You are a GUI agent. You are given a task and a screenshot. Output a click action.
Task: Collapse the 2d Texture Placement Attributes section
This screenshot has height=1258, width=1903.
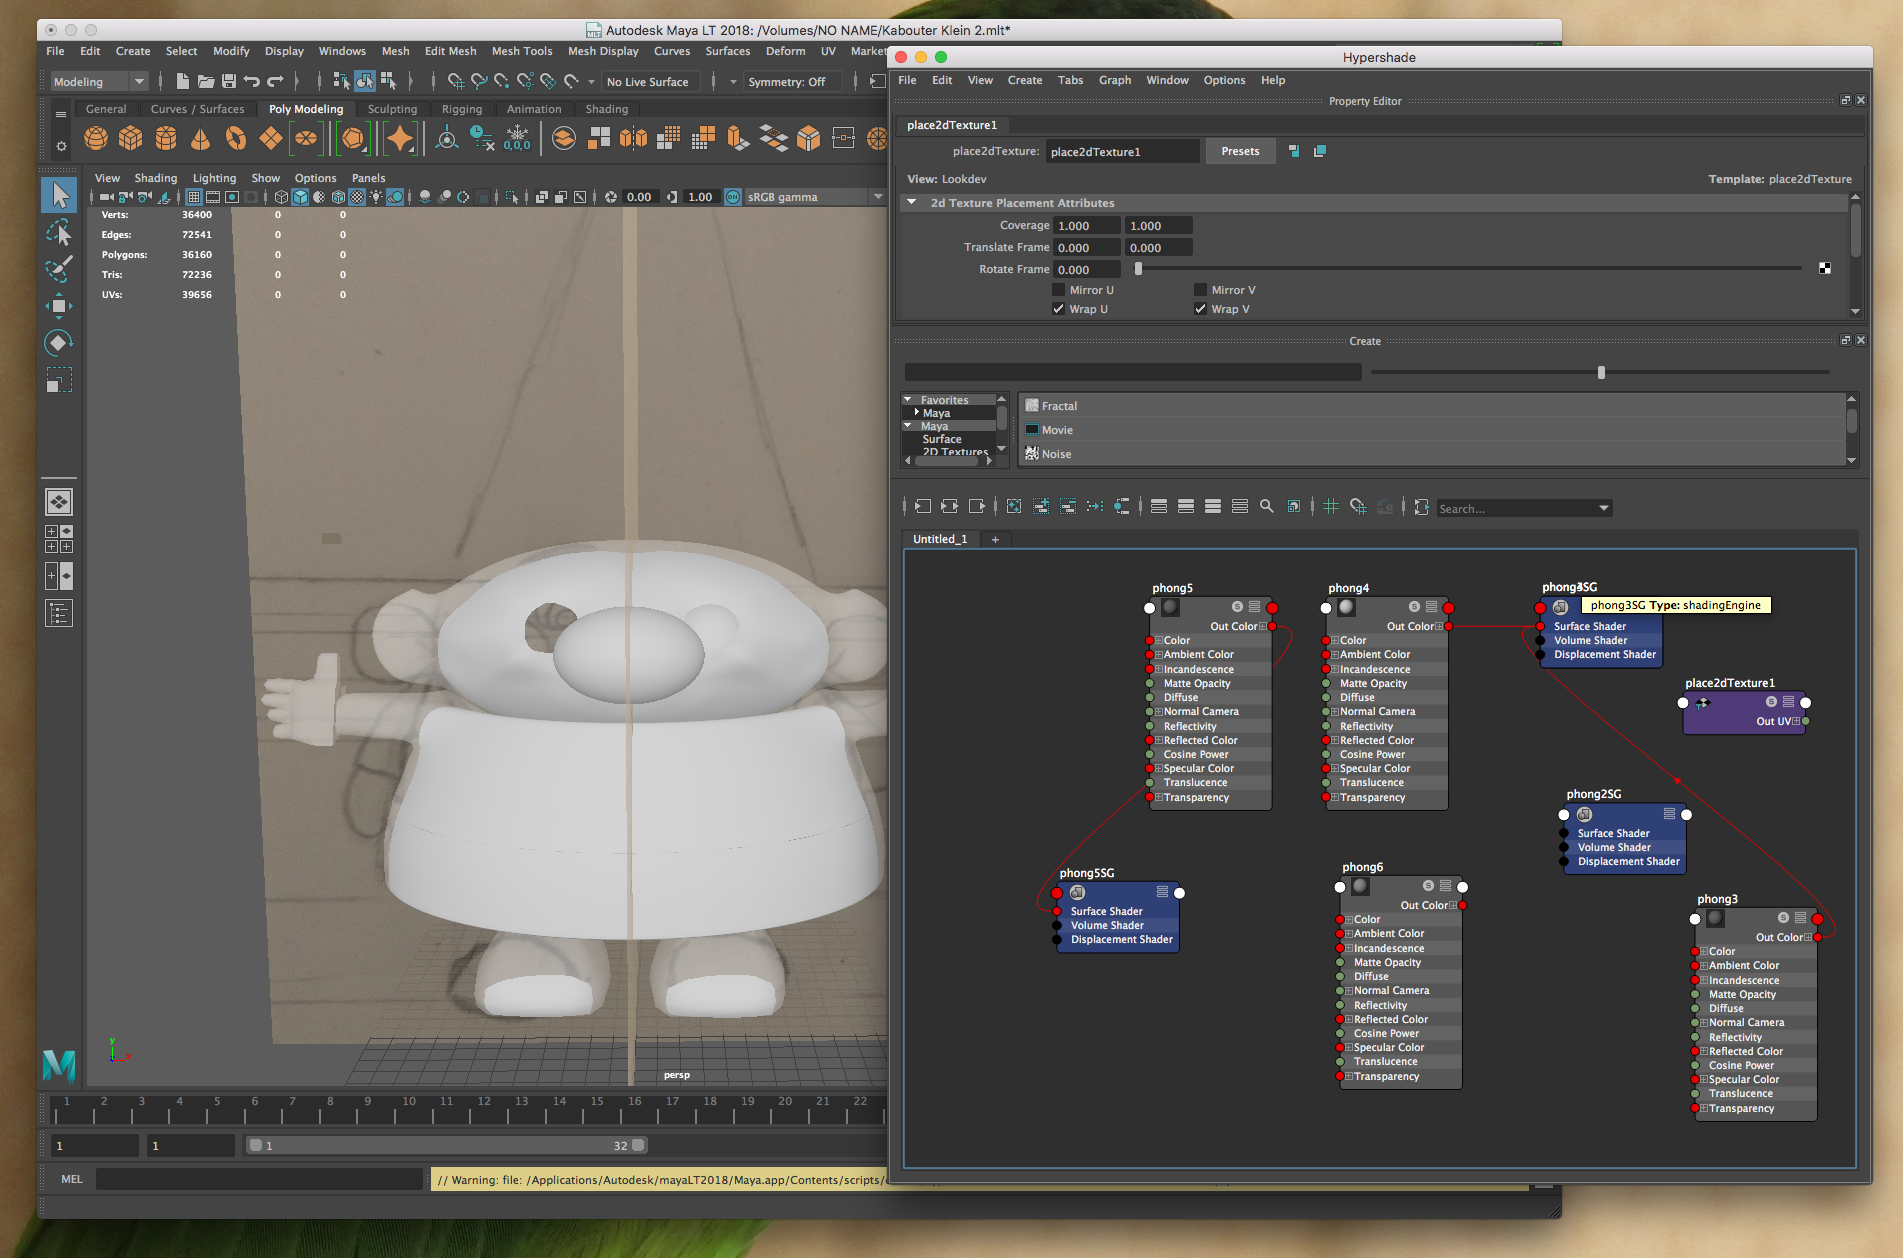tap(911, 202)
